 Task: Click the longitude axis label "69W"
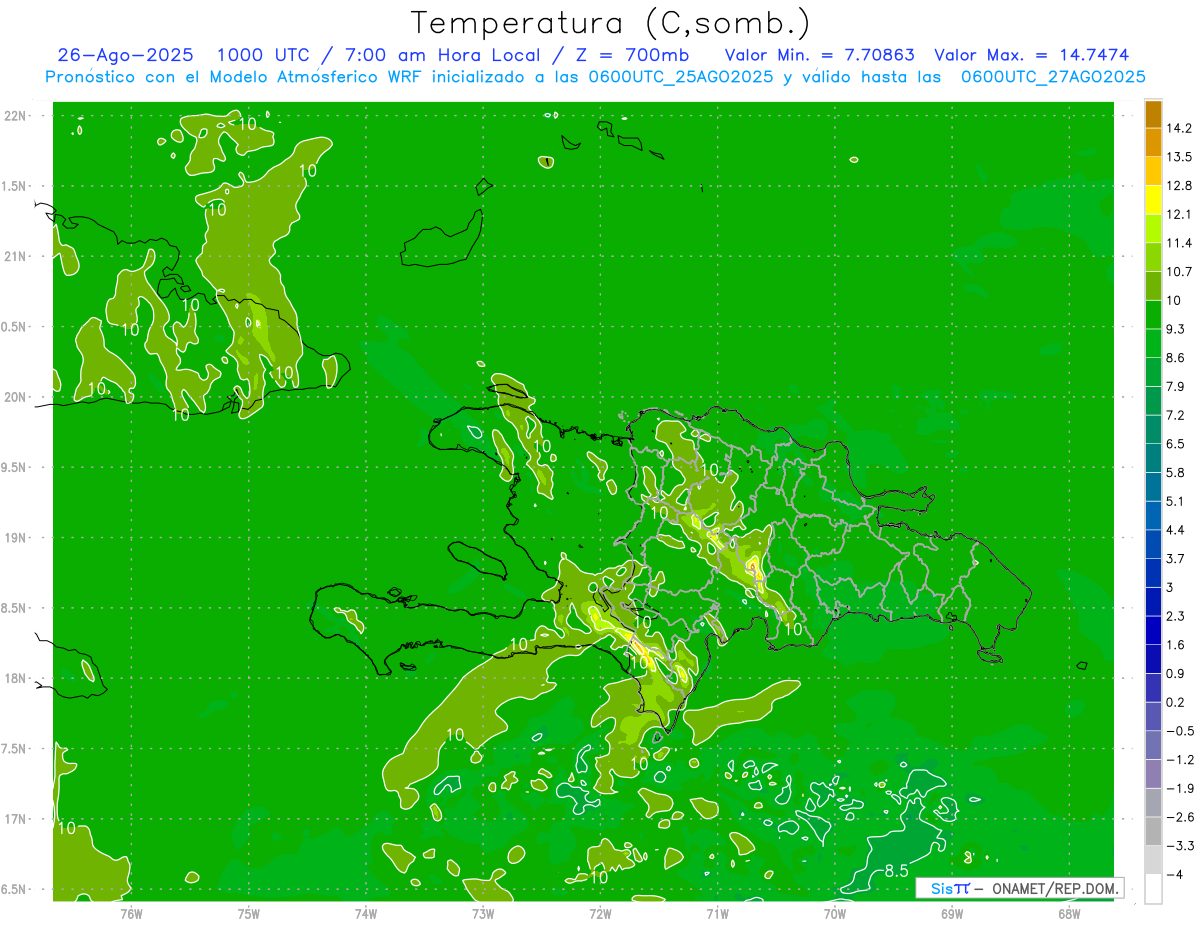951,913
